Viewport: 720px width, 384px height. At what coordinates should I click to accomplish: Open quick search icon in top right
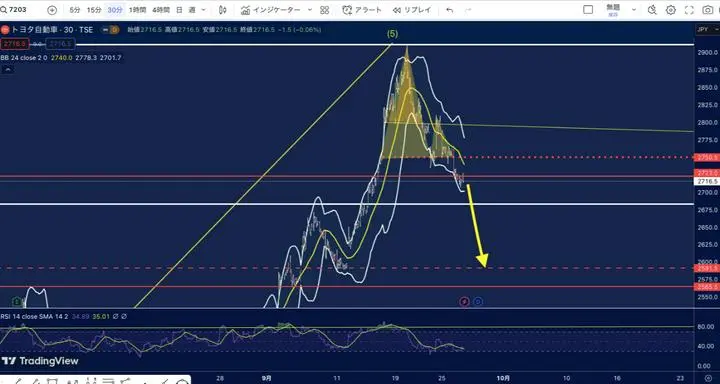pos(652,10)
